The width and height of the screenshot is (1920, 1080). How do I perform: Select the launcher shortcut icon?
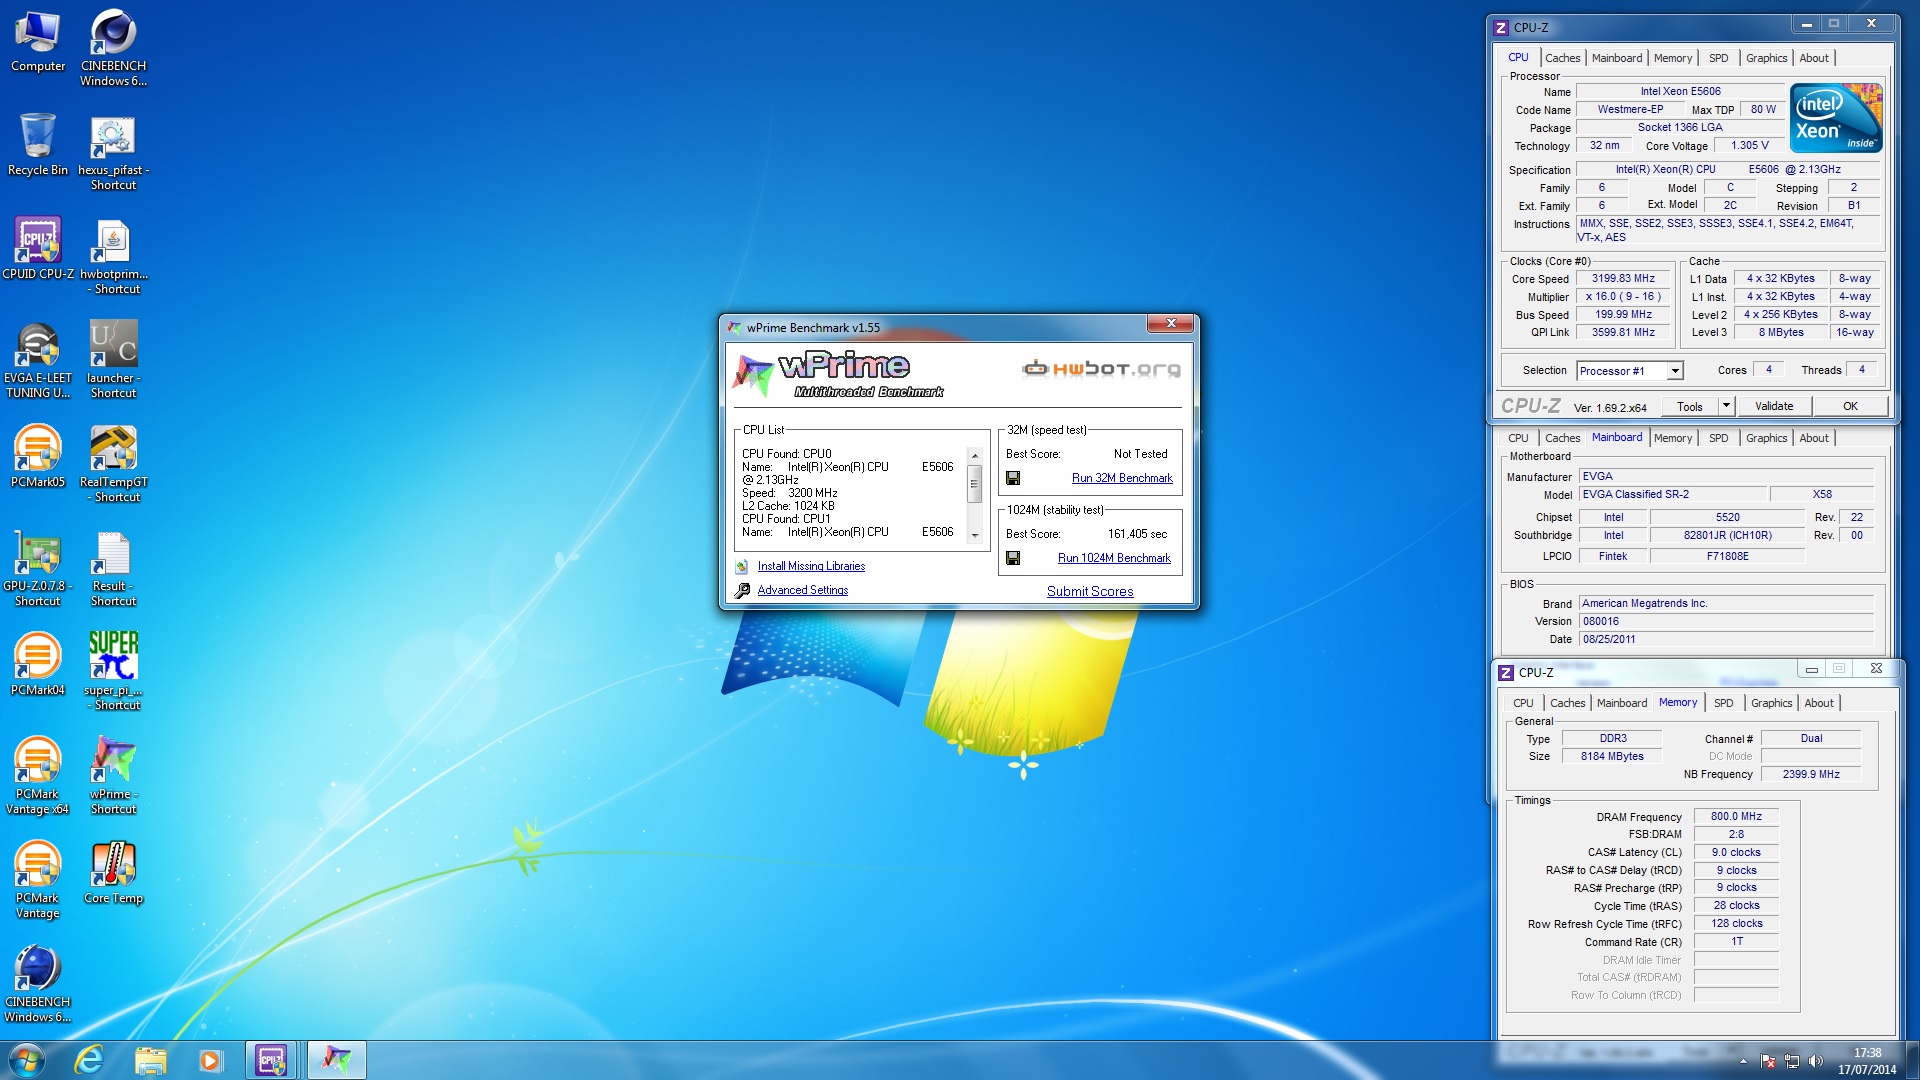(x=113, y=360)
